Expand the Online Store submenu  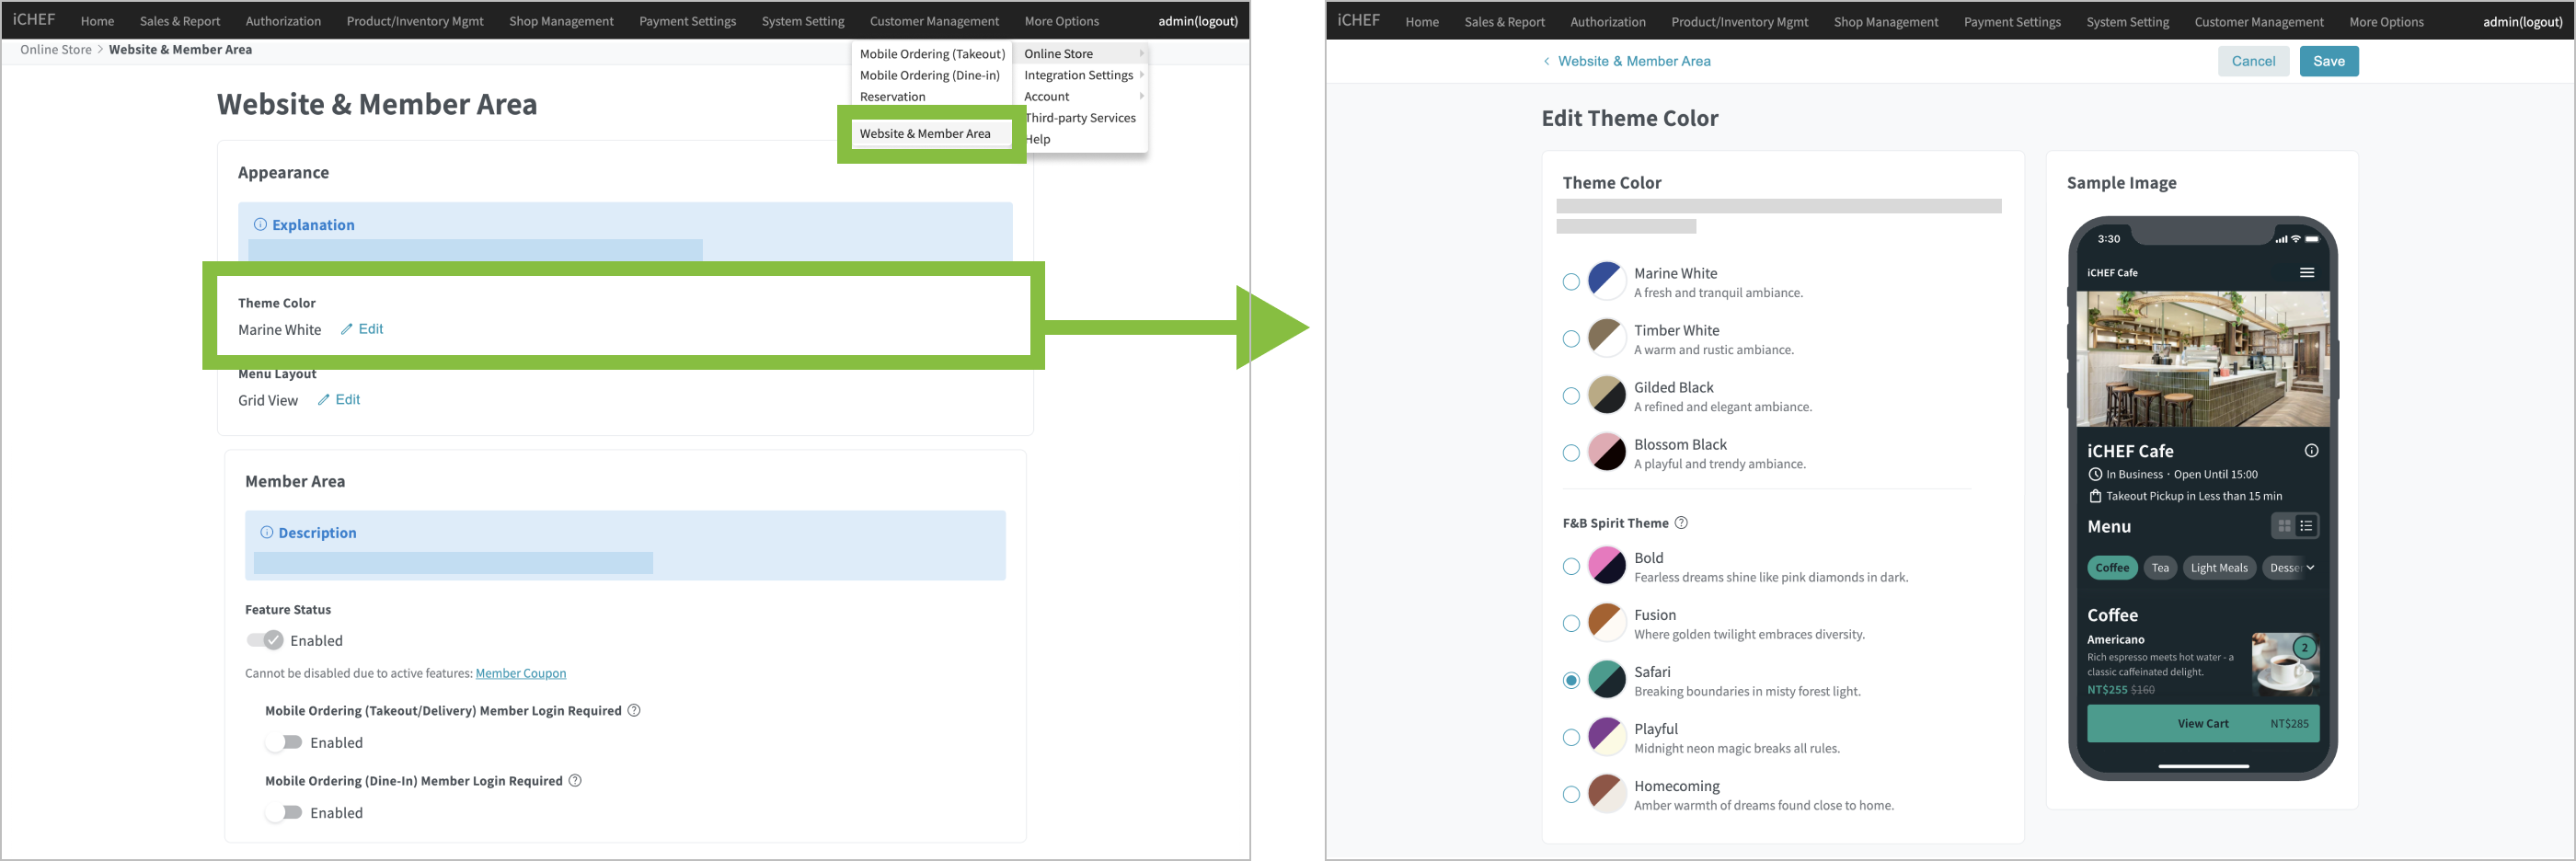coord(1081,54)
